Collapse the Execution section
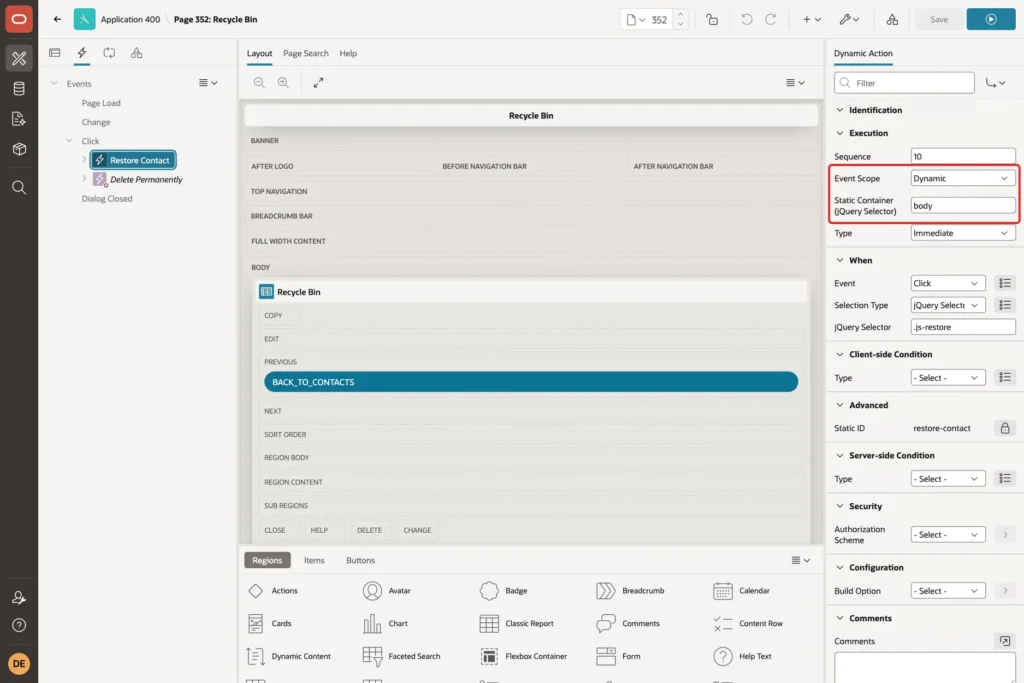This screenshot has width=1024, height=683. [x=840, y=133]
